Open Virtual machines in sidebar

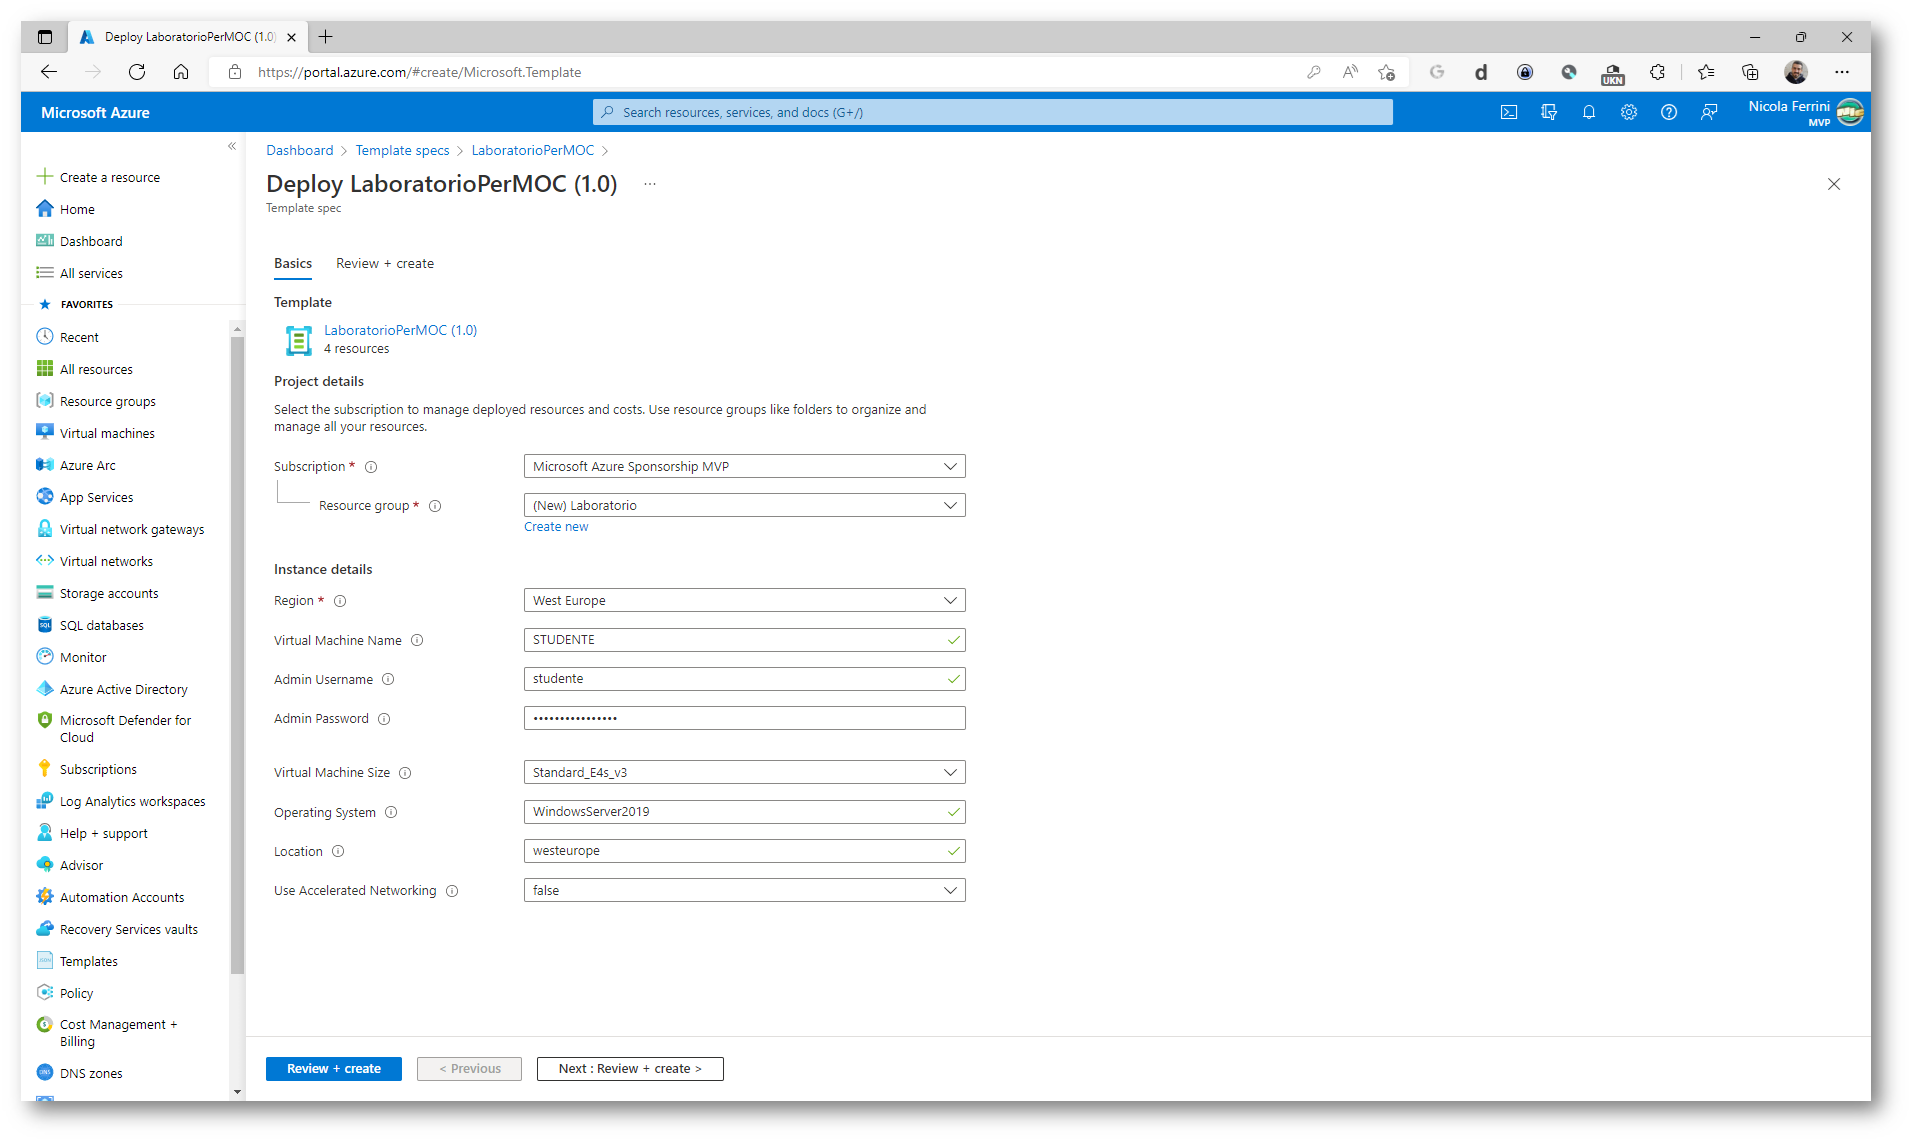coord(107,433)
